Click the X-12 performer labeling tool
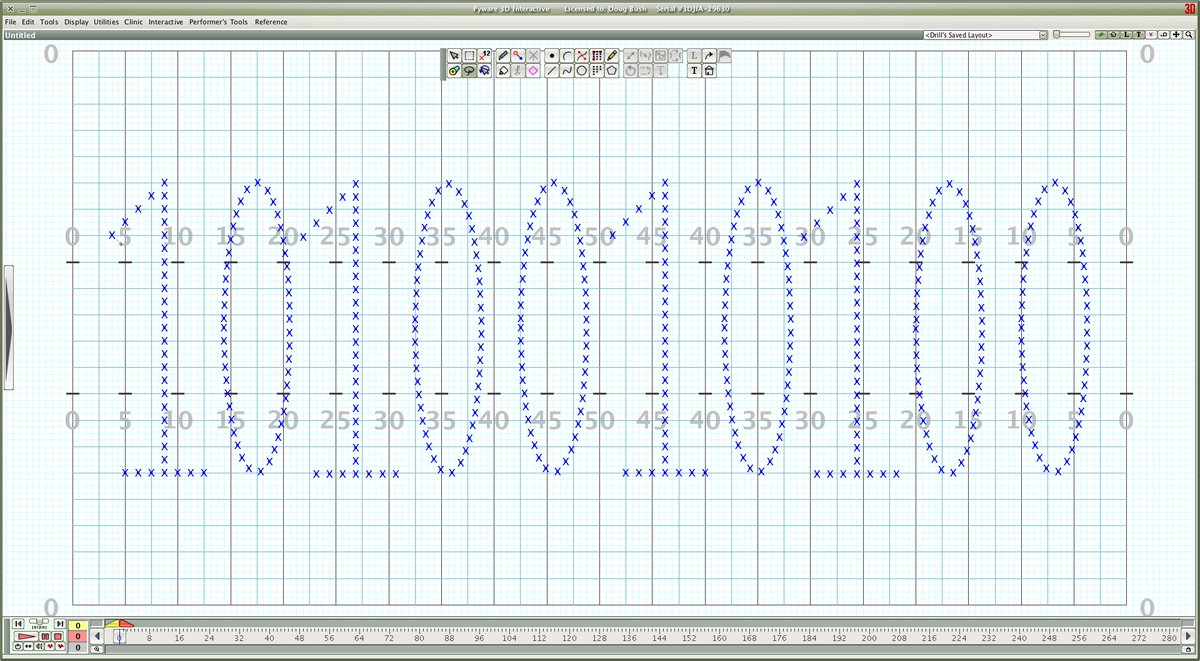Screen dimensions: 1200x661 [484, 56]
